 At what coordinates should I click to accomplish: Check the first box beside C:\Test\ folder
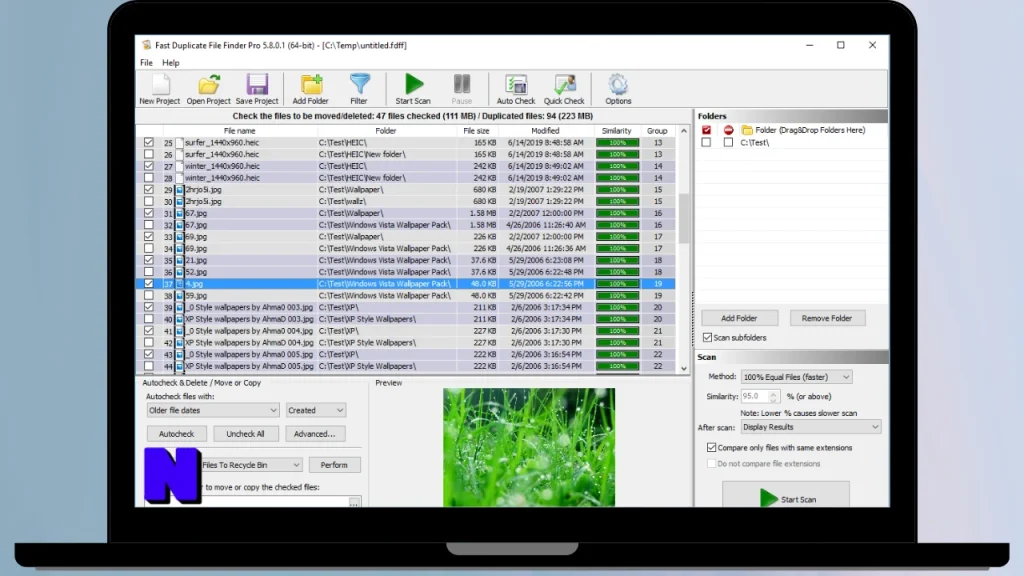[706, 142]
